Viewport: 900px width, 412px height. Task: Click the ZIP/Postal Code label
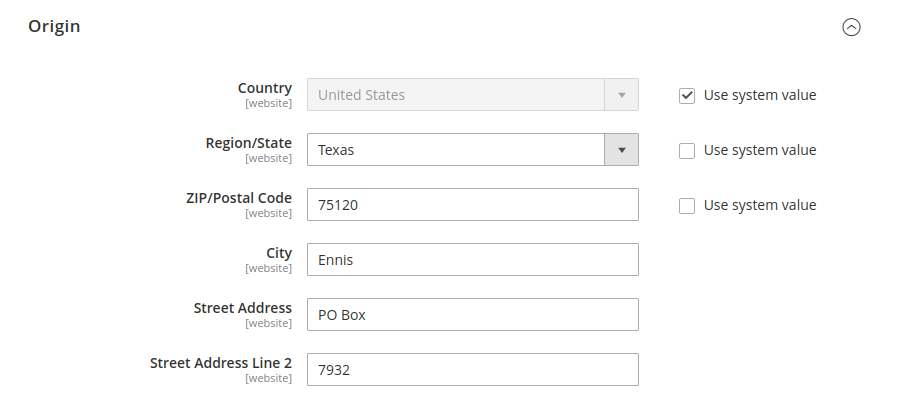pyautogui.click(x=239, y=198)
